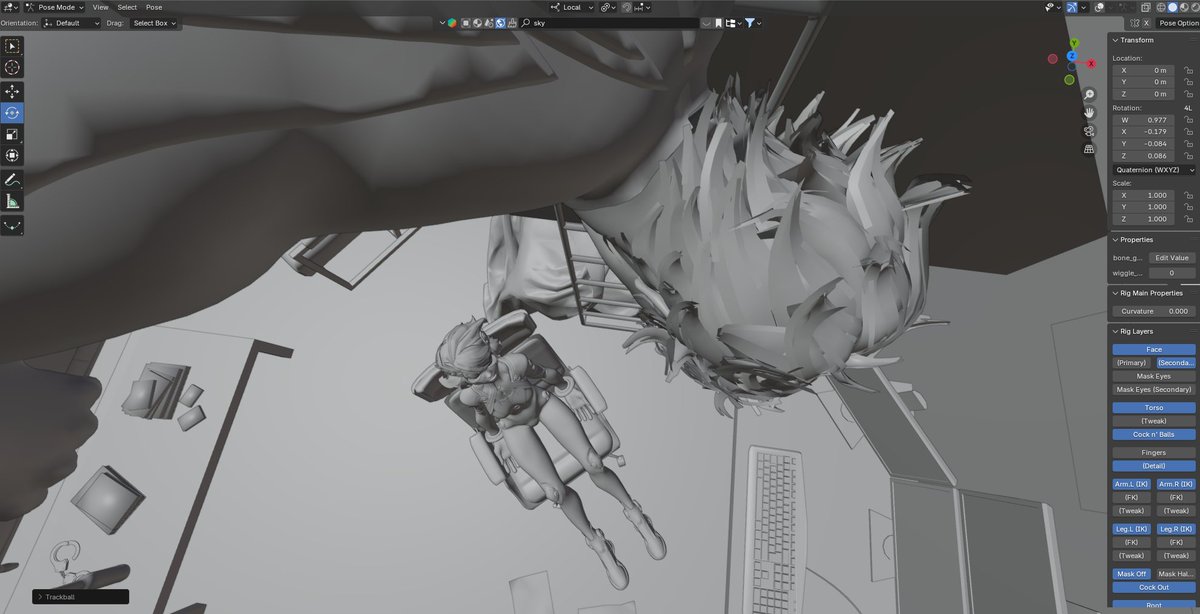Open the Local transform orientation dropdown
The height and width of the screenshot is (614, 1200).
tap(572, 7)
